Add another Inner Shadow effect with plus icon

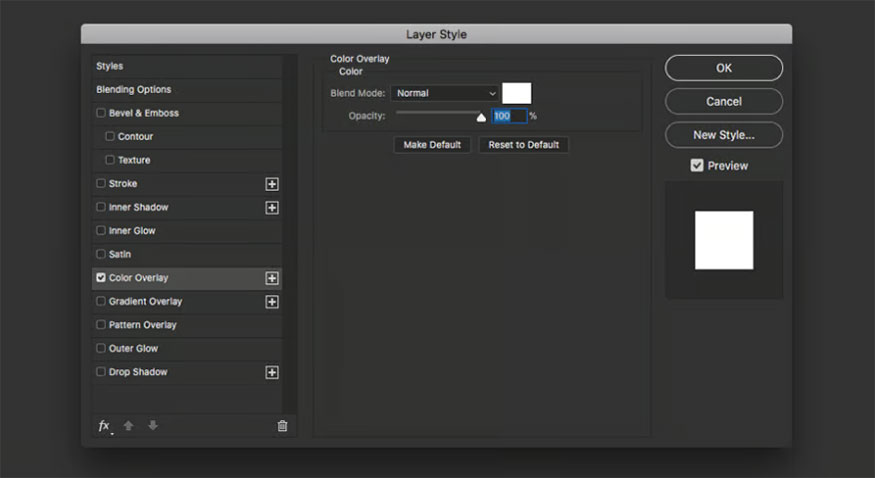(271, 208)
